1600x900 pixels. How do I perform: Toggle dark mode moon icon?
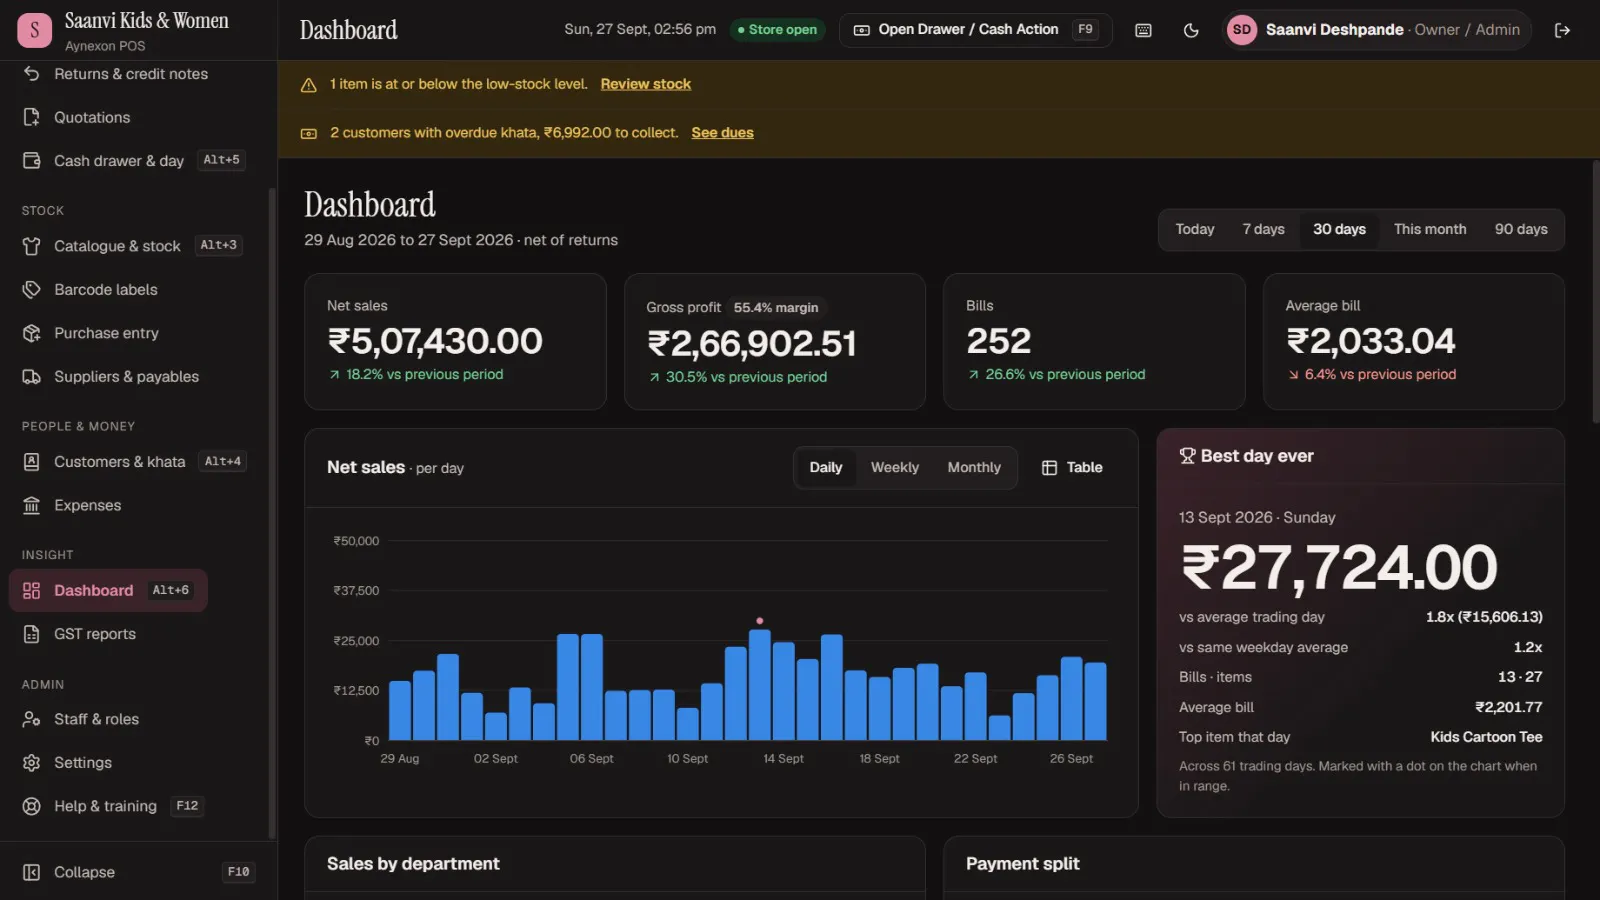click(x=1190, y=30)
